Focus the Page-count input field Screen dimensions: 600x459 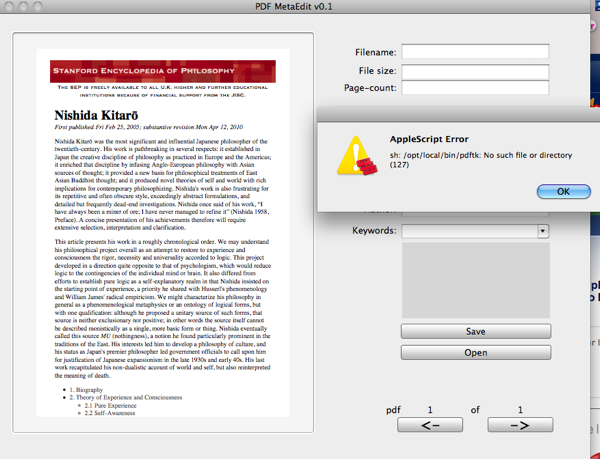[x=475, y=88]
